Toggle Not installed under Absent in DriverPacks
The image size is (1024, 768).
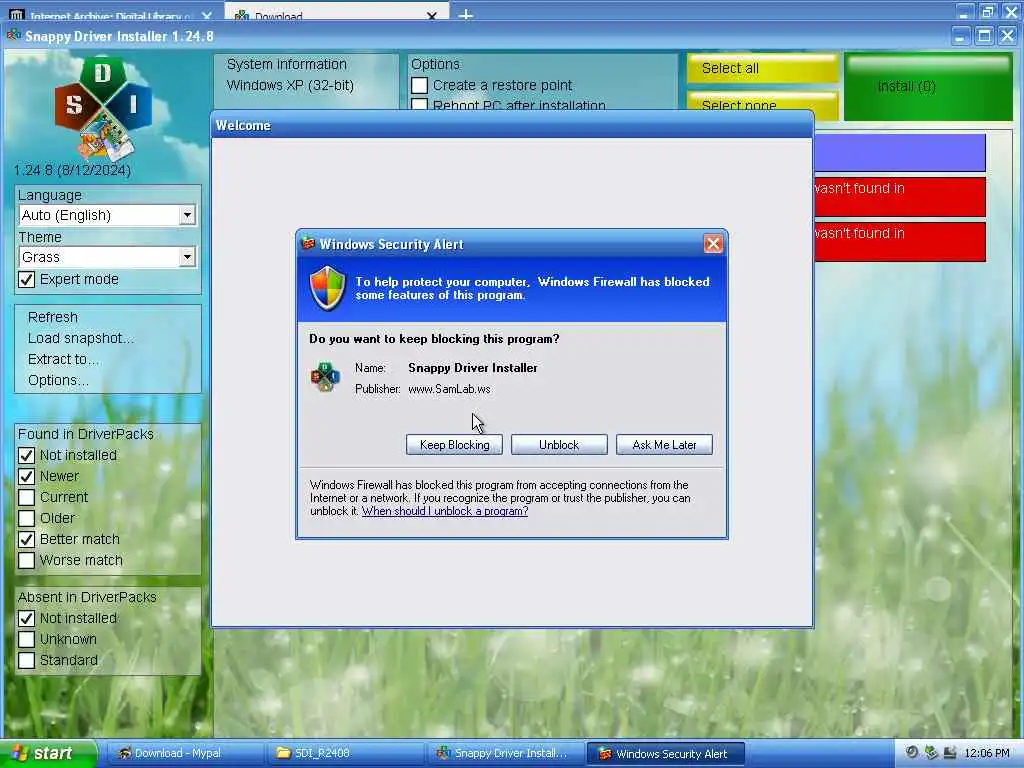(27, 618)
